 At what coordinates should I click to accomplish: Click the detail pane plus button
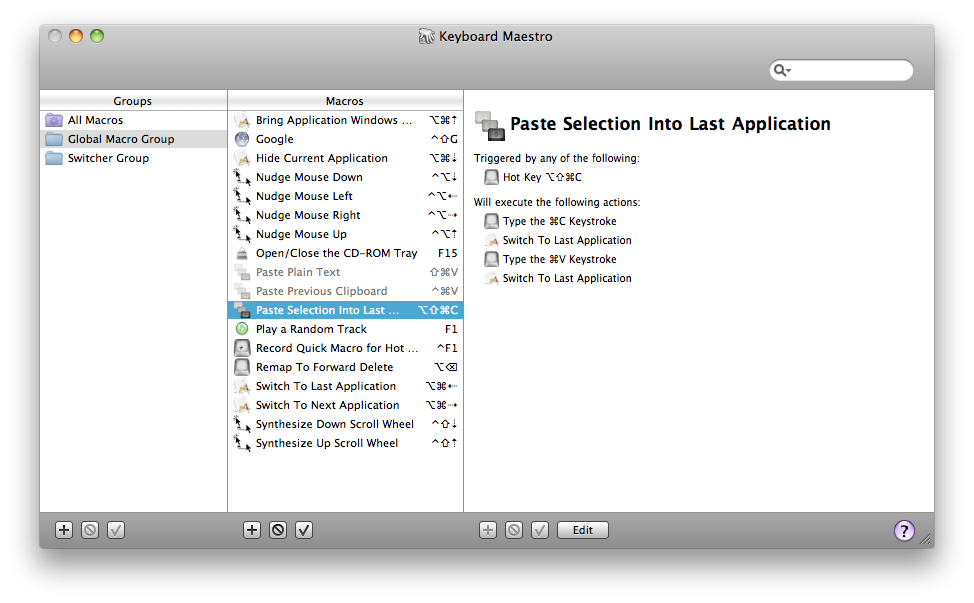click(488, 530)
